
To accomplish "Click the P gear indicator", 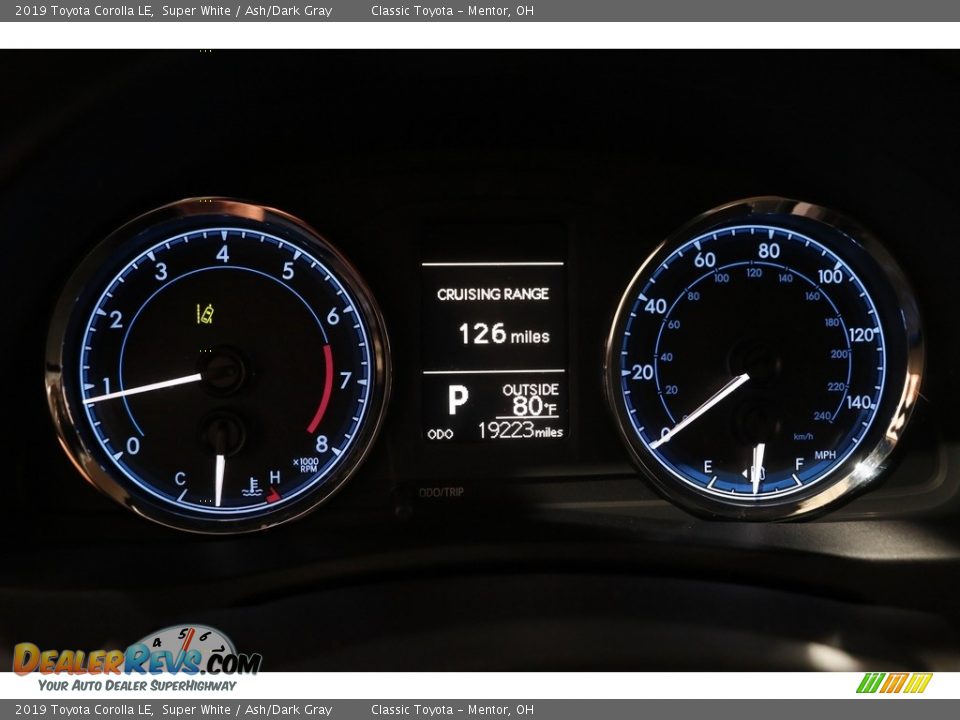I will (x=457, y=400).
